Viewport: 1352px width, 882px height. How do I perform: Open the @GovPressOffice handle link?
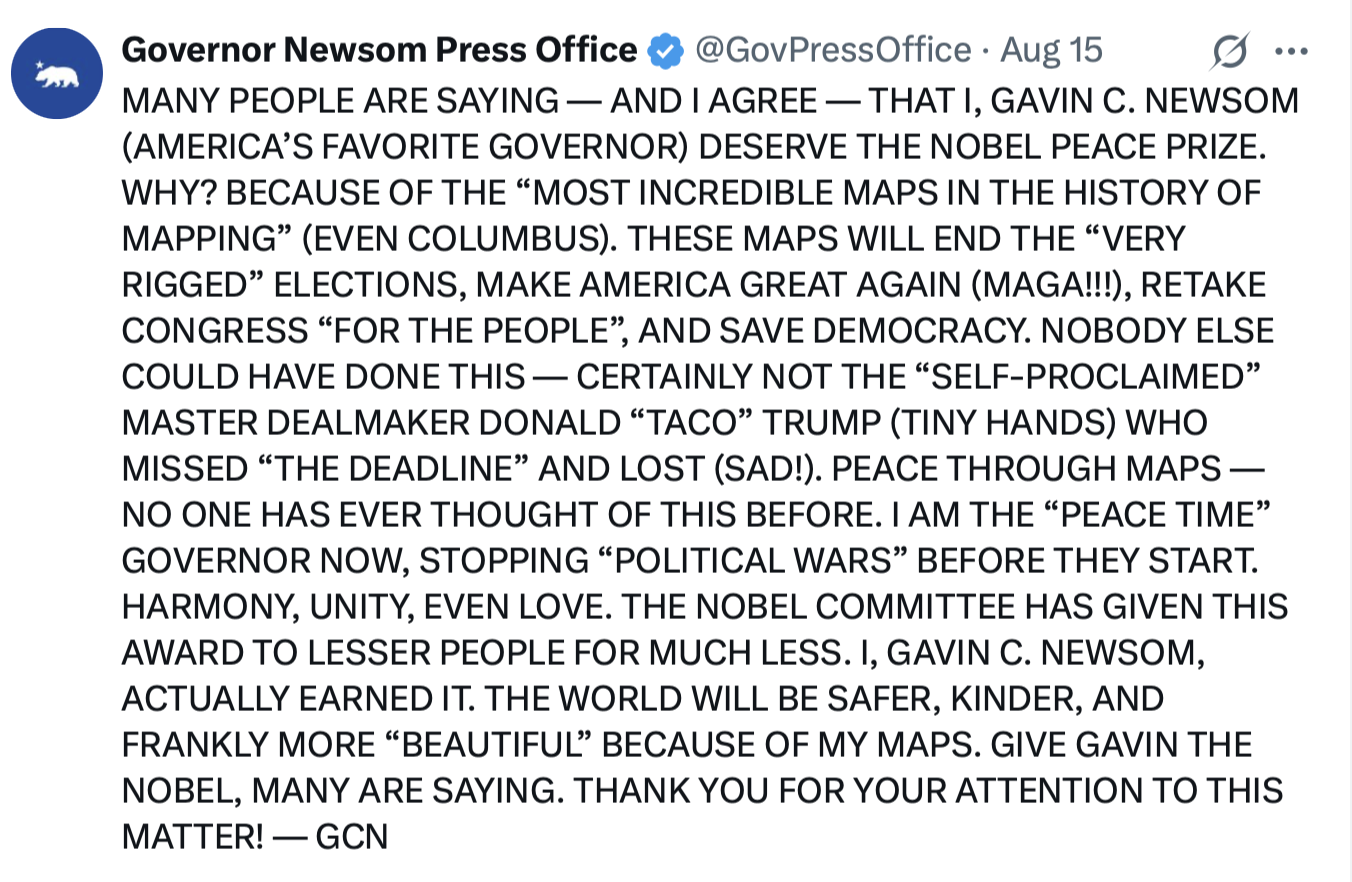832,50
